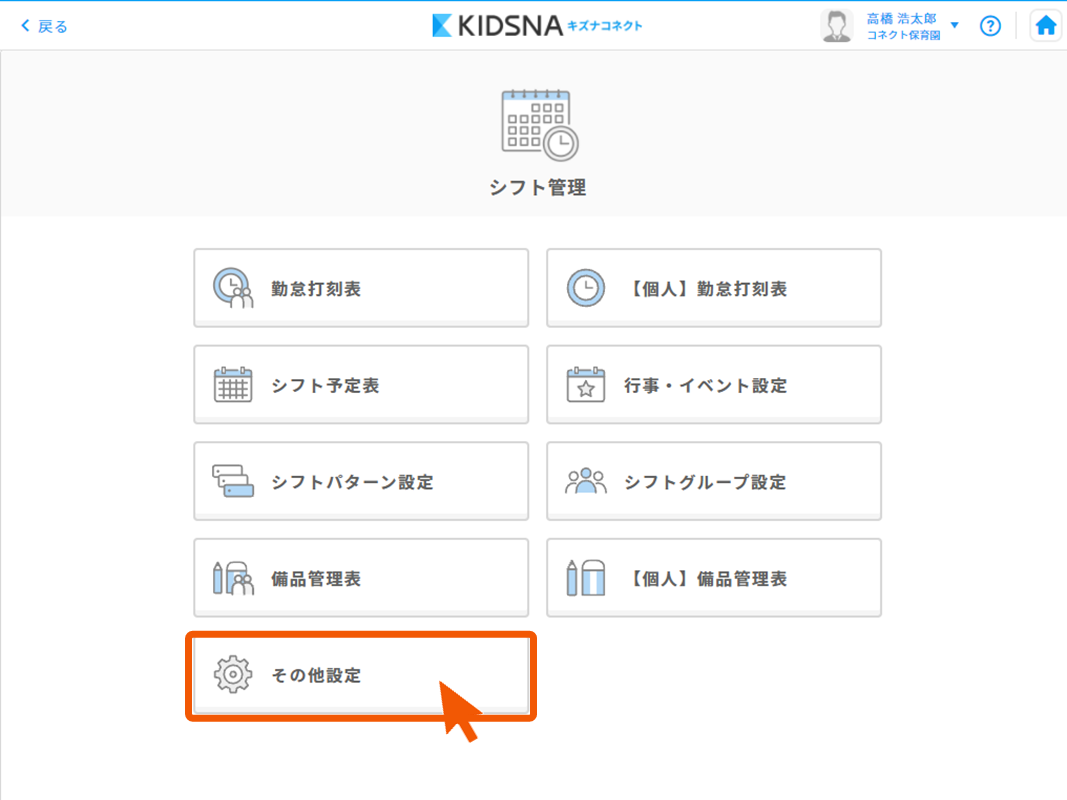Click the KIDSNA キズナコネクト logo

click(x=537, y=26)
